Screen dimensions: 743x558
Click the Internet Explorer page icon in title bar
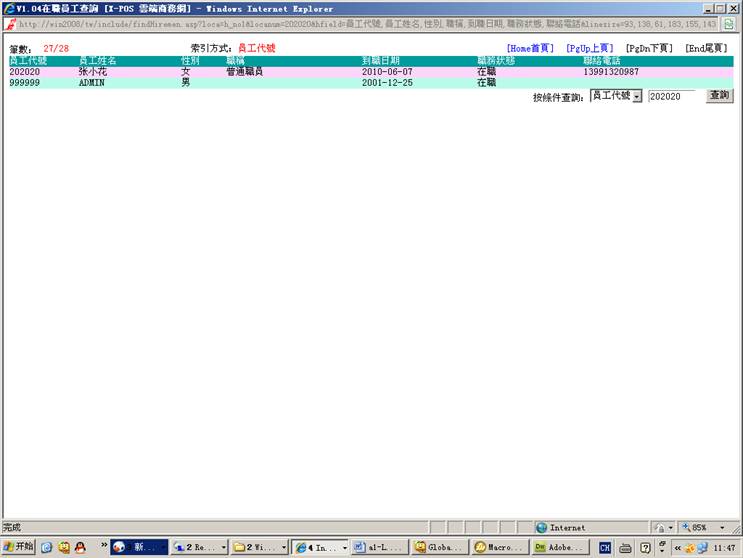[9, 8]
